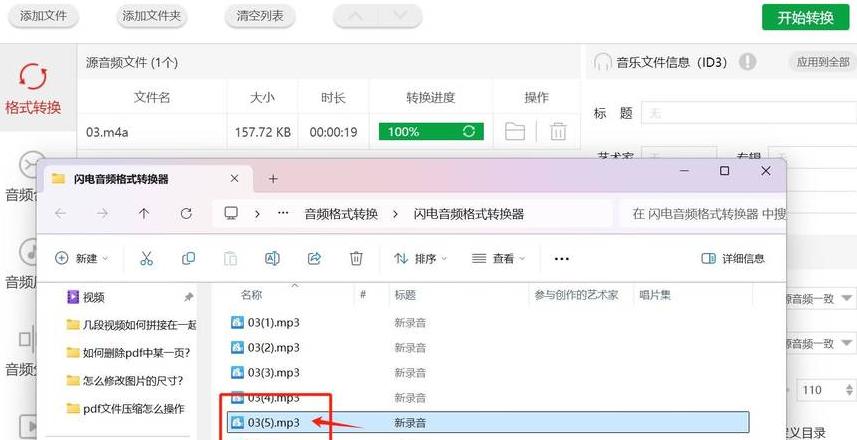857x440 pixels.
Task: Open 如何删除pdf中某一页? folder in sidebar
Action: [128, 352]
